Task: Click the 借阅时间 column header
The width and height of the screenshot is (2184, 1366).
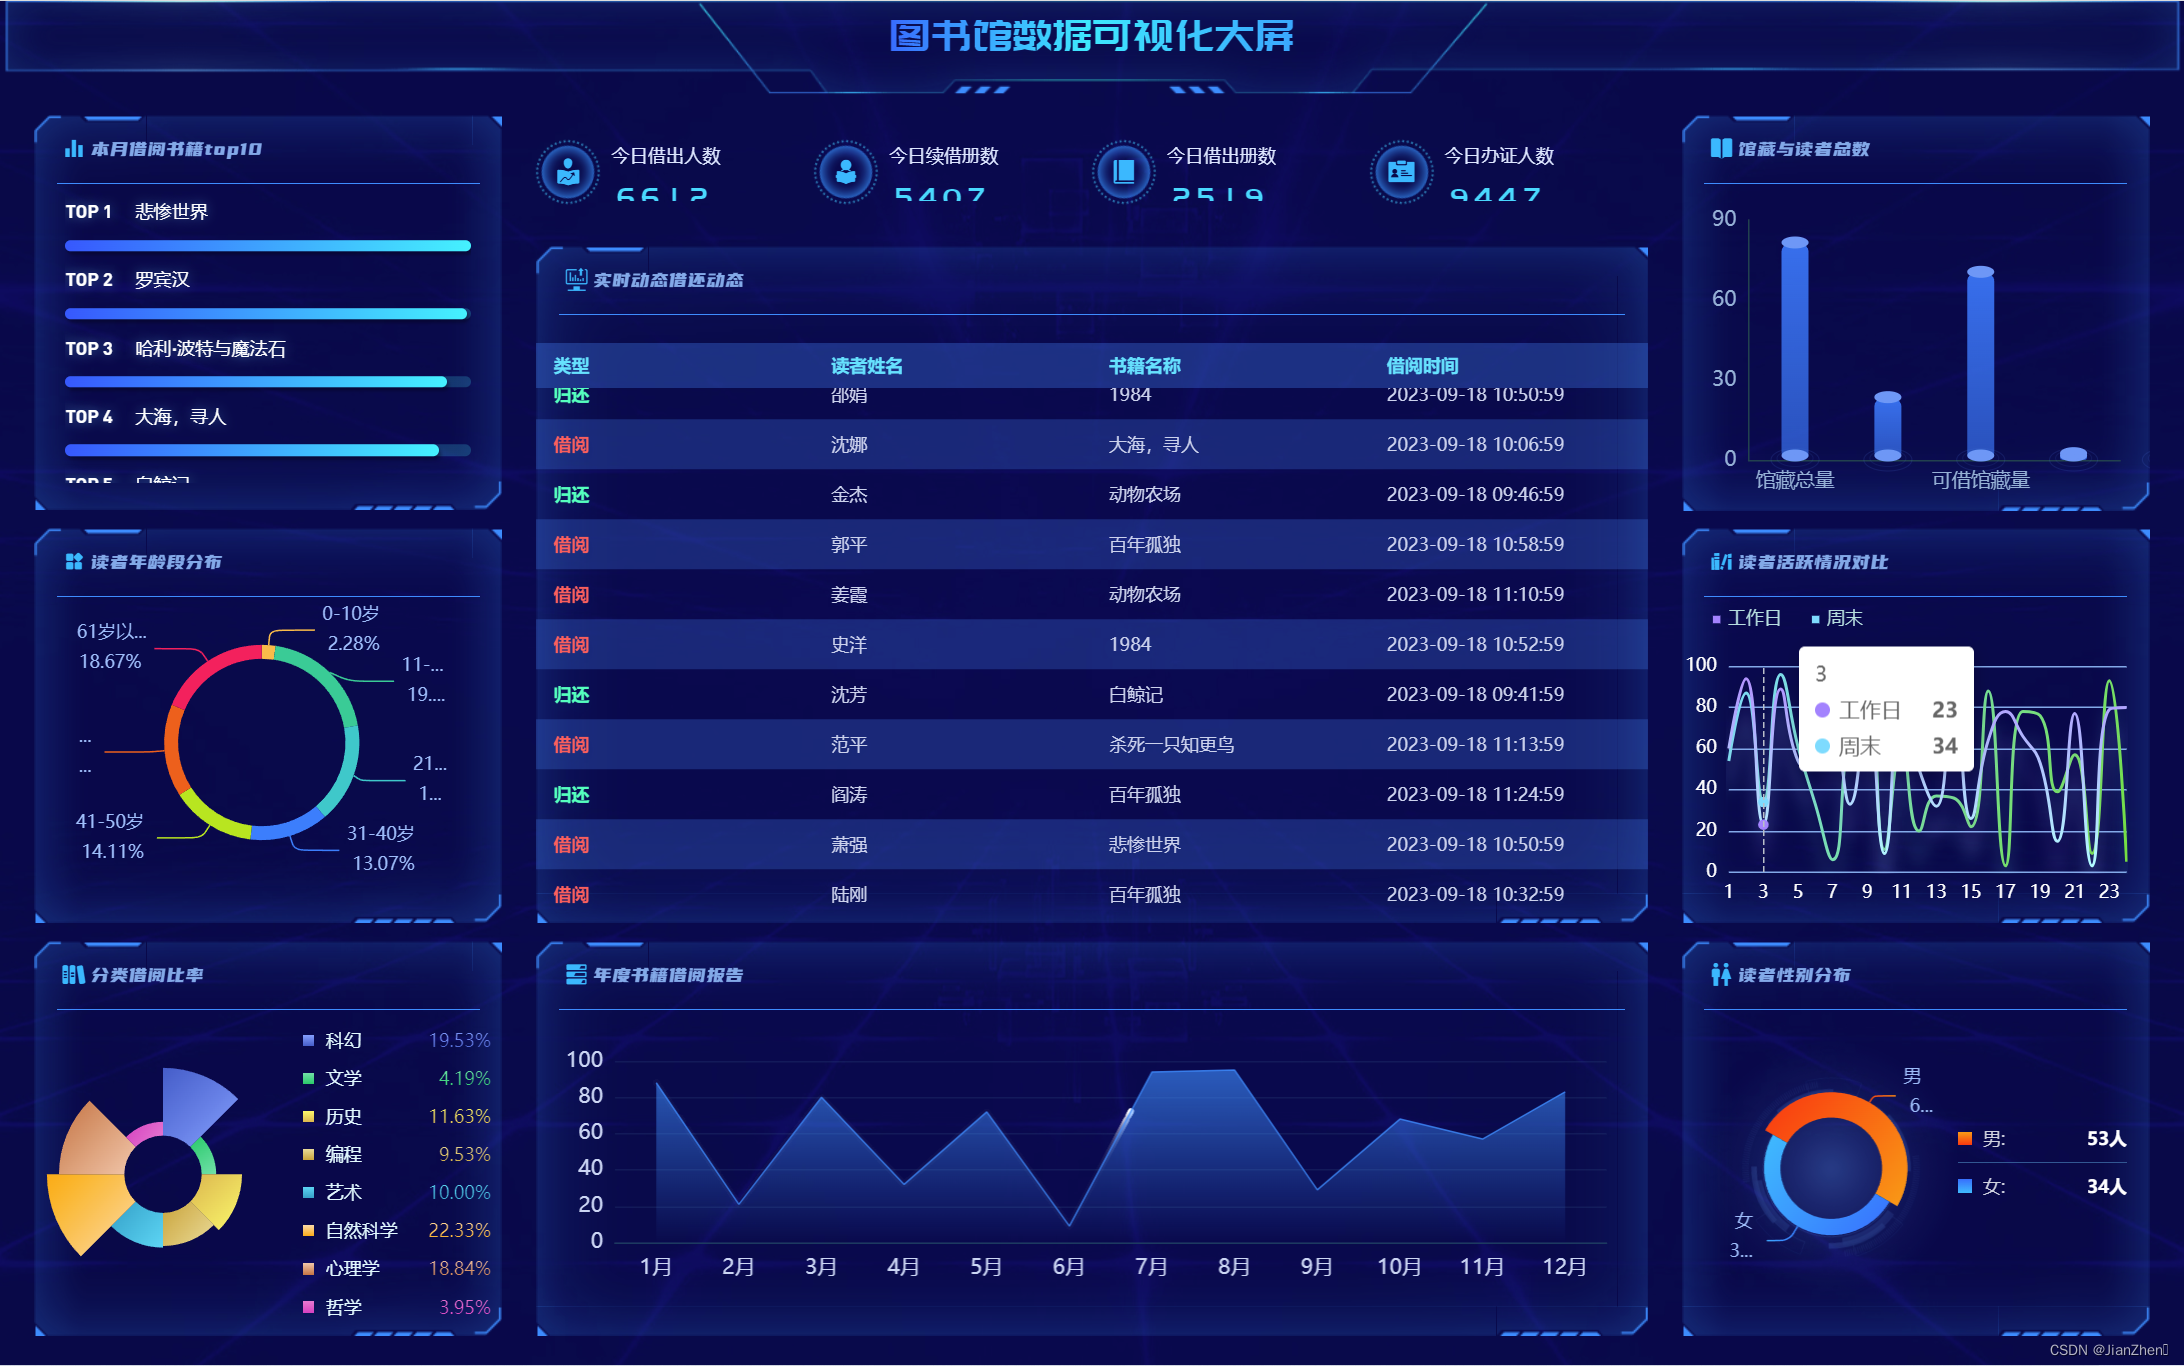Action: click(x=1423, y=366)
